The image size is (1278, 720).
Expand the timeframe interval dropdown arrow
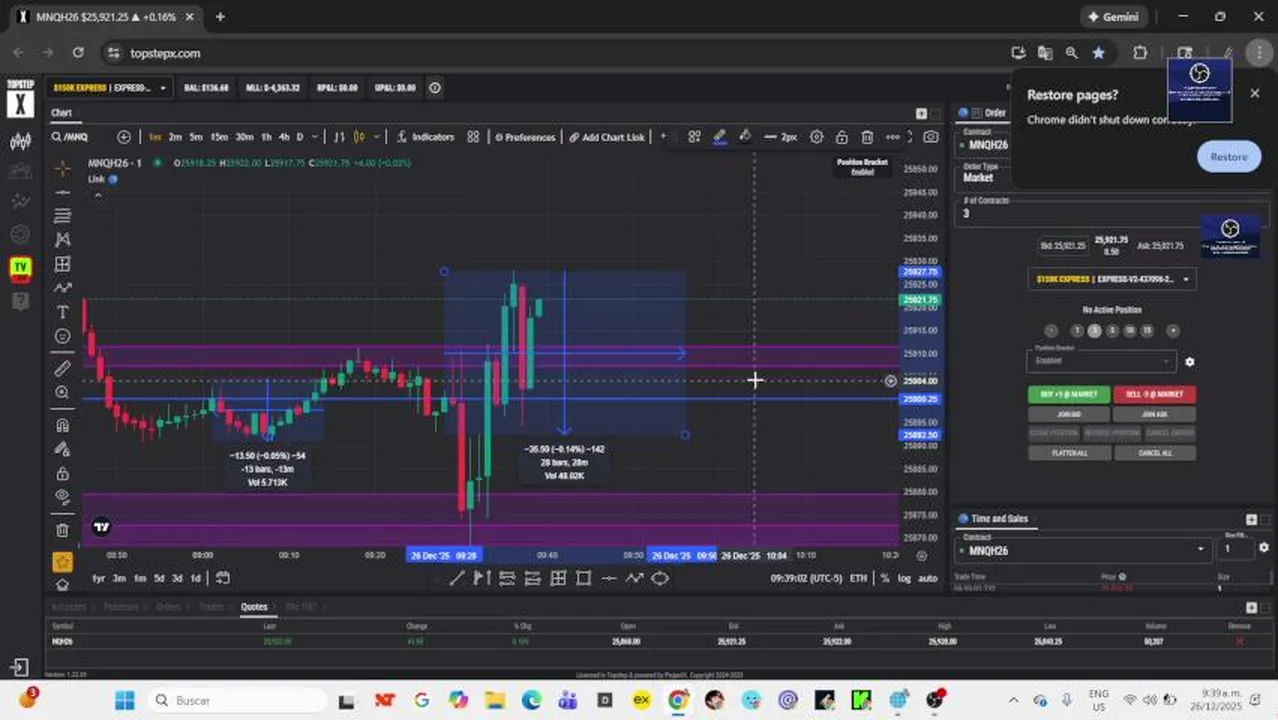pos(315,137)
